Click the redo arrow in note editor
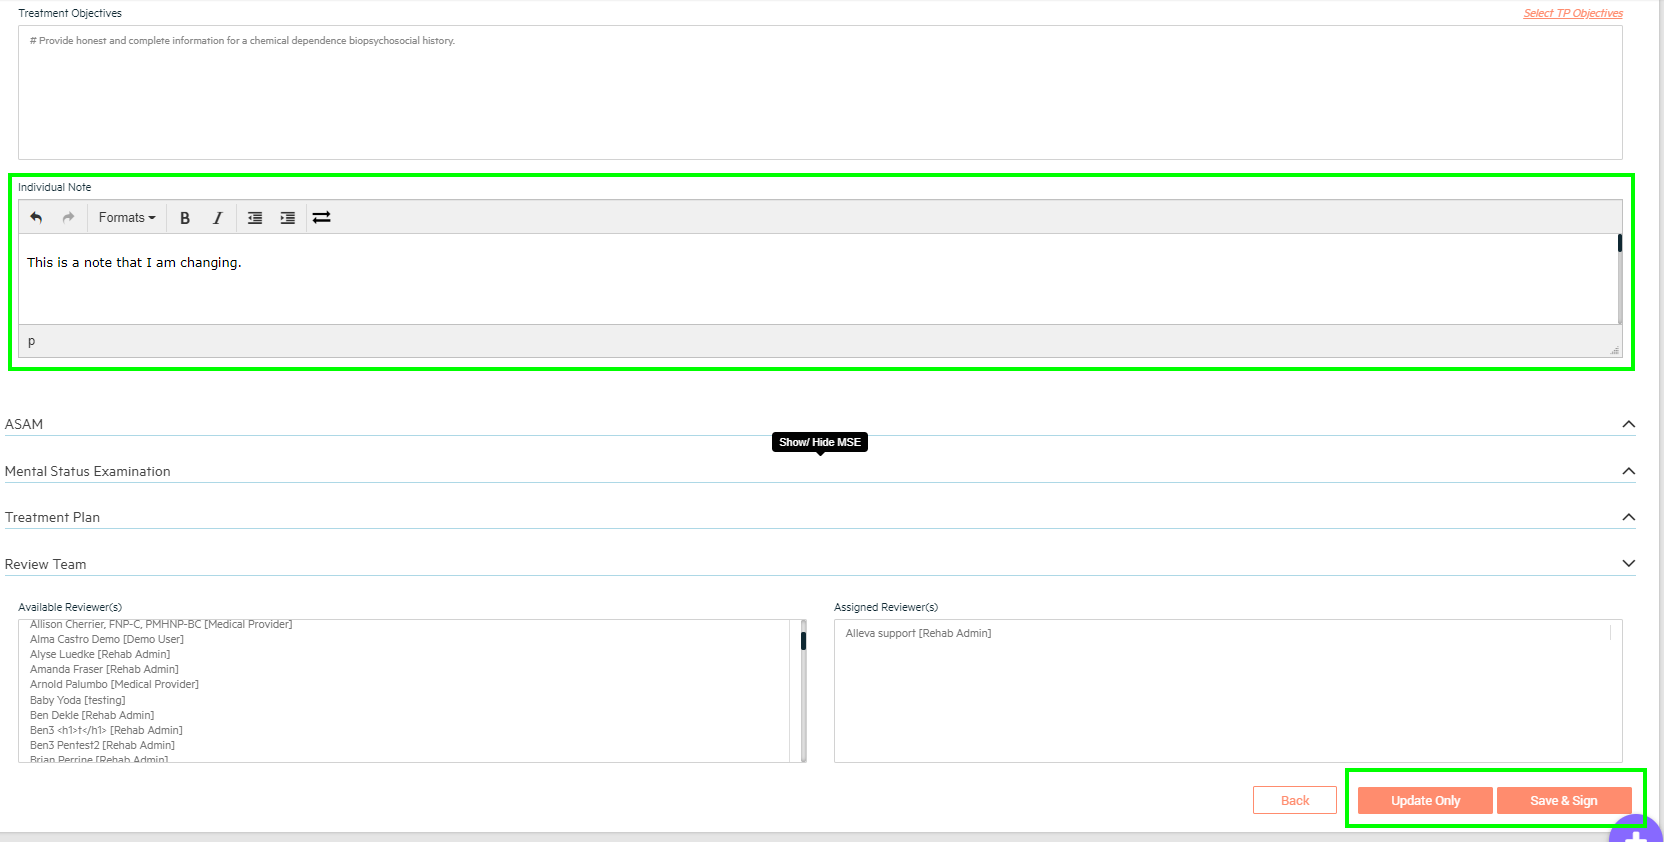This screenshot has width=1664, height=842. [68, 218]
